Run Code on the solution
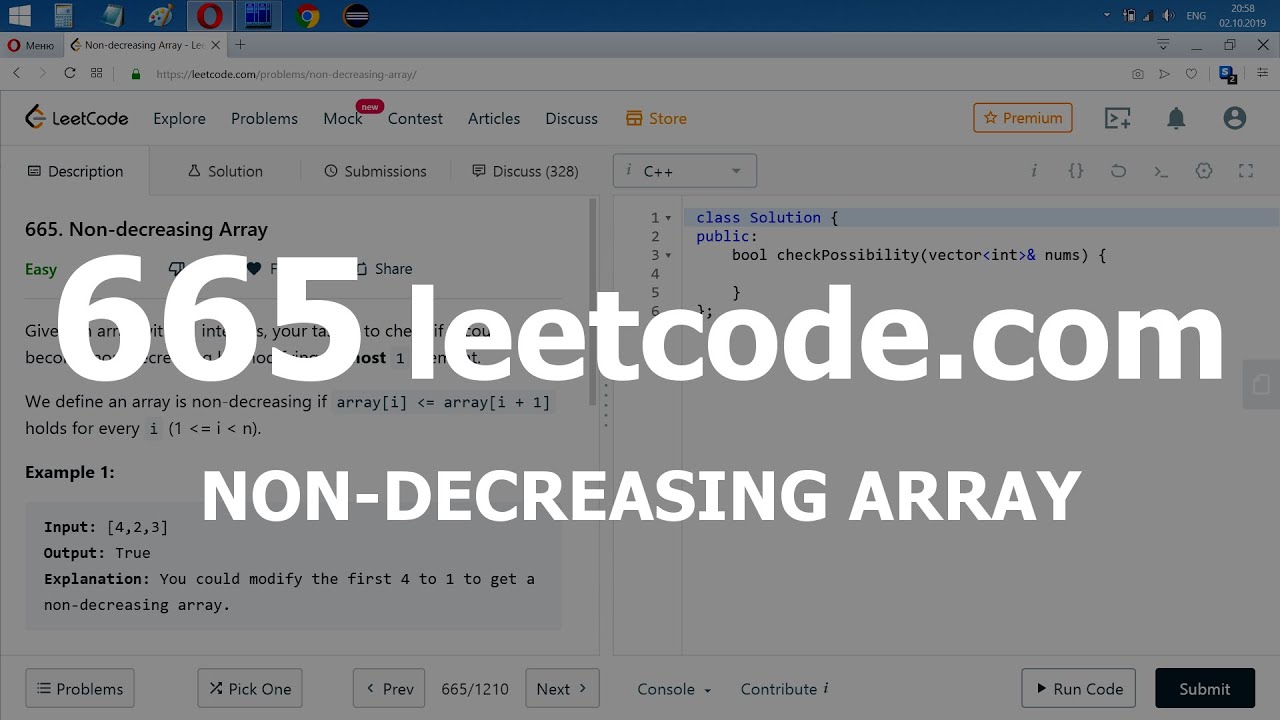 click(1078, 689)
